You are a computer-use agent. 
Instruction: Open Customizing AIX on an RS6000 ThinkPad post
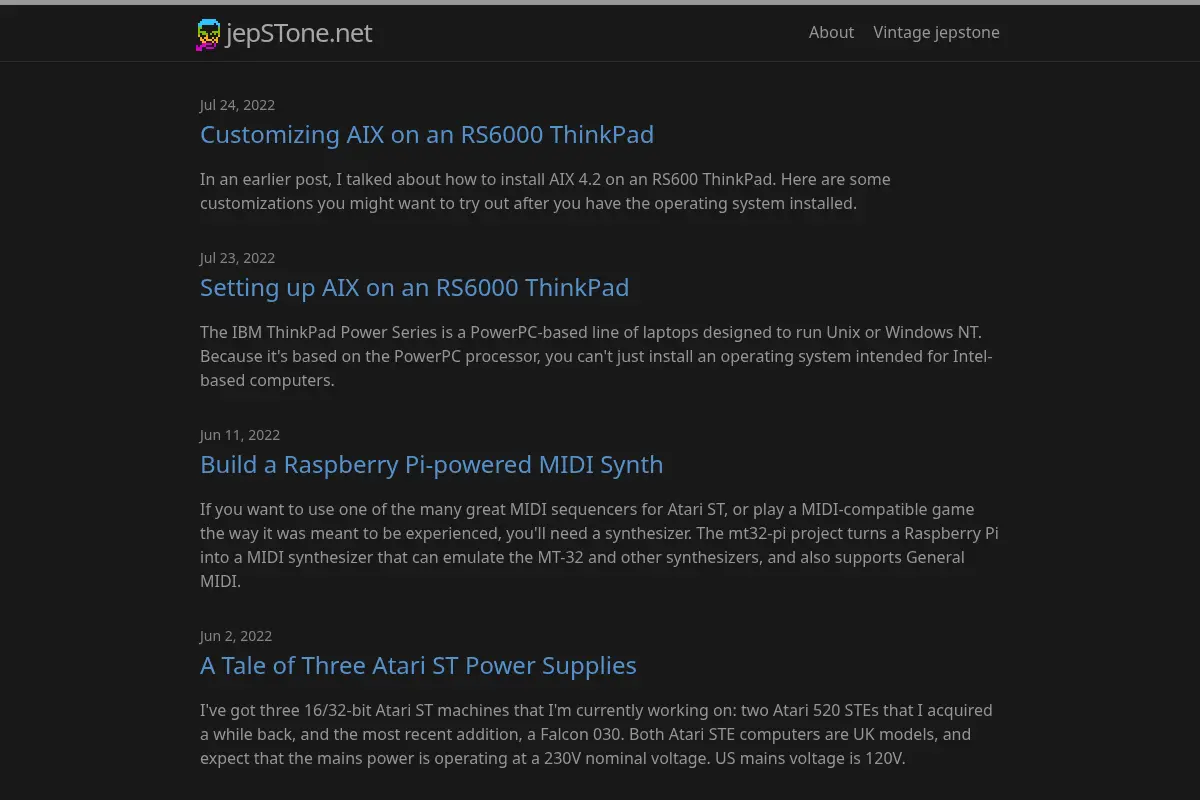click(427, 134)
